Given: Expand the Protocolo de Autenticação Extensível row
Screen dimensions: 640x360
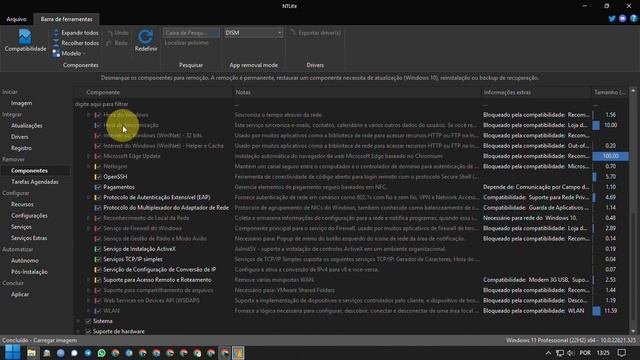Looking at the screenshot, I should pyautogui.click(x=88, y=198).
